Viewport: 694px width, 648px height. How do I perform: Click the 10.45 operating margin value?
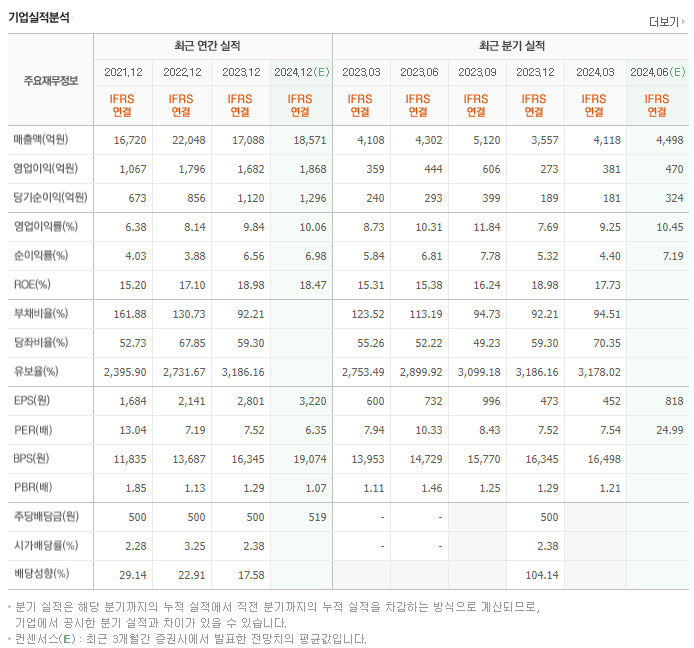(670, 227)
